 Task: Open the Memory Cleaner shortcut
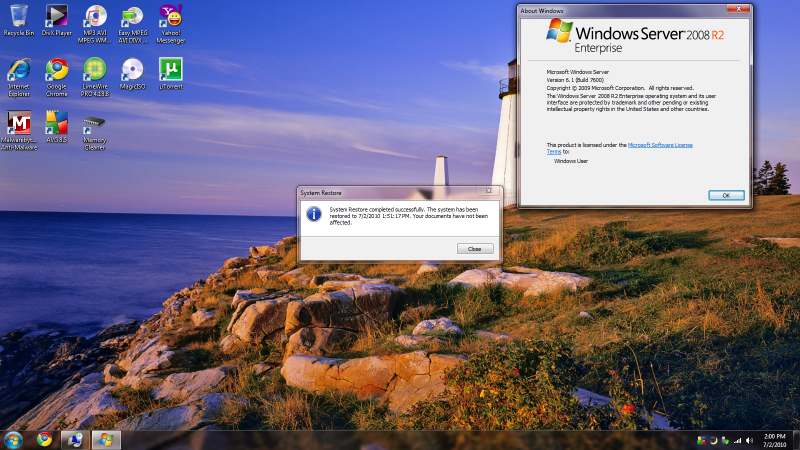[x=95, y=124]
